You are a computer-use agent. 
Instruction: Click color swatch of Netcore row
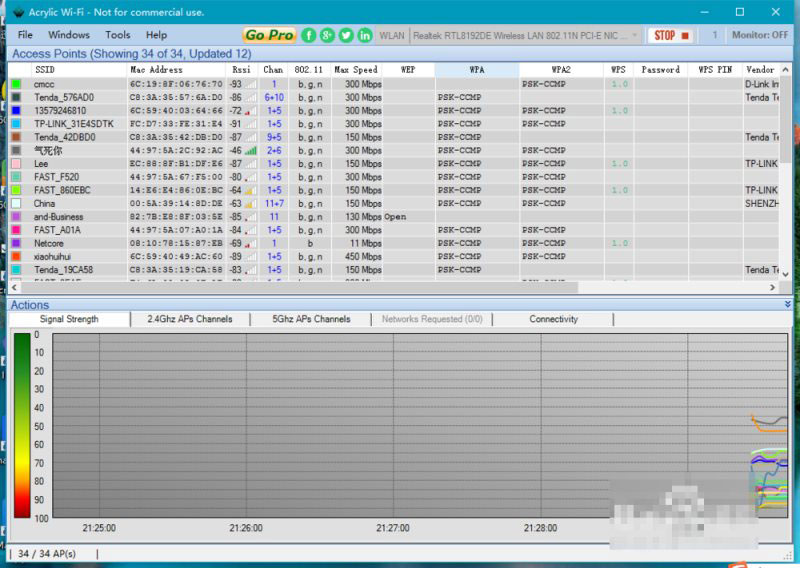(16, 243)
